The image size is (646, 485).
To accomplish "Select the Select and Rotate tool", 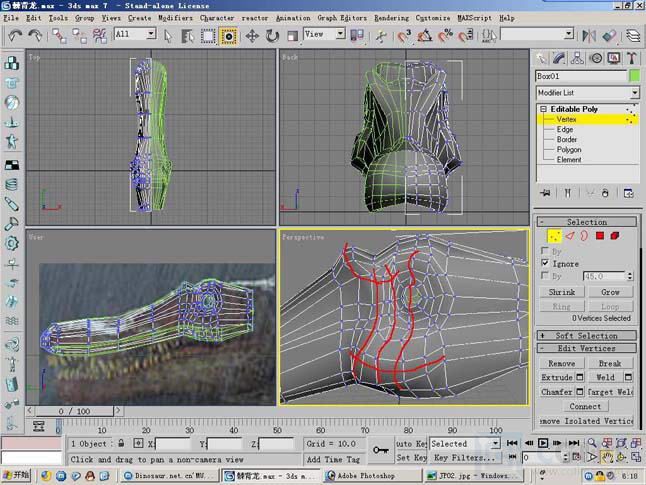I will click(x=272, y=36).
